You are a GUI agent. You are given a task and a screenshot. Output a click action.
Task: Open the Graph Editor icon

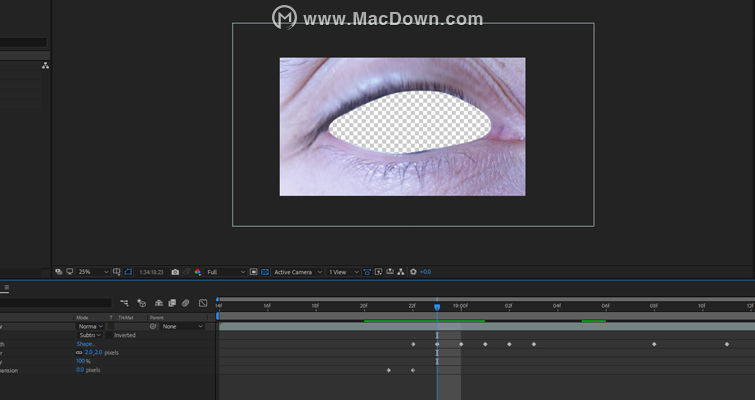click(x=203, y=303)
